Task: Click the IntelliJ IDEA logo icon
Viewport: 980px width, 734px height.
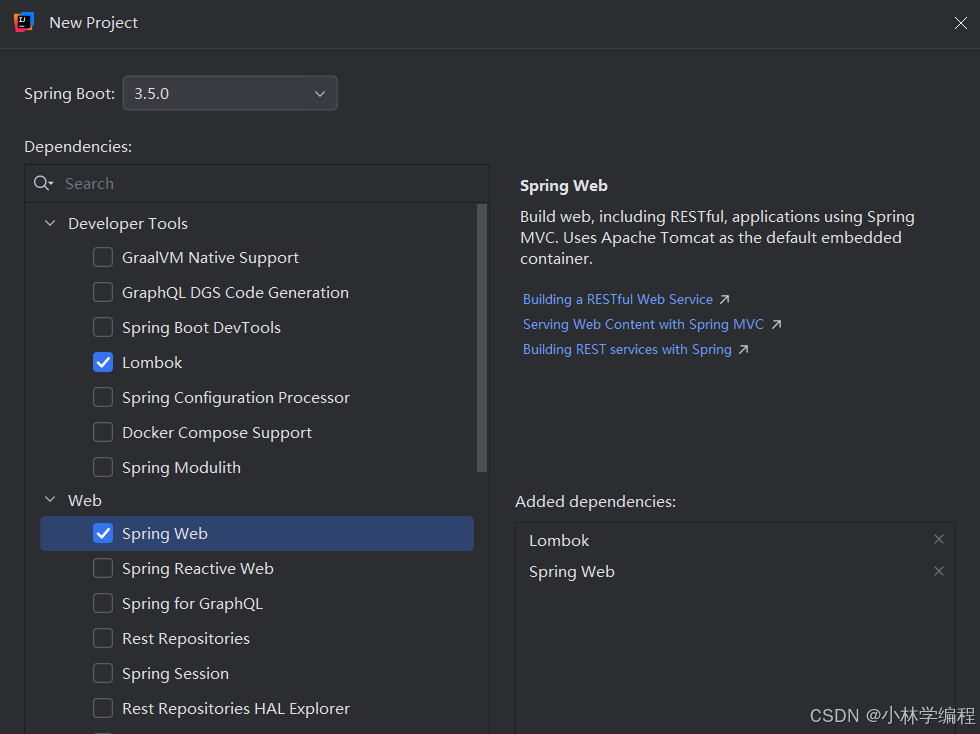Action: pos(24,23)
